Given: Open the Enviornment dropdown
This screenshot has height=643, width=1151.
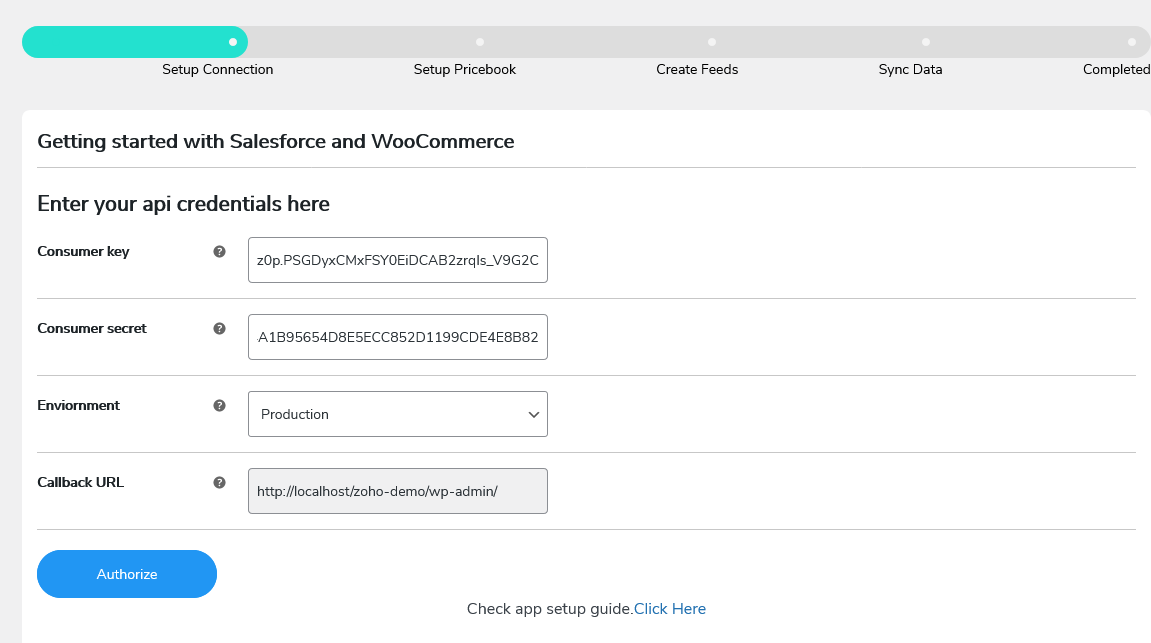Looking at the screenshot, I should point(397,413).
